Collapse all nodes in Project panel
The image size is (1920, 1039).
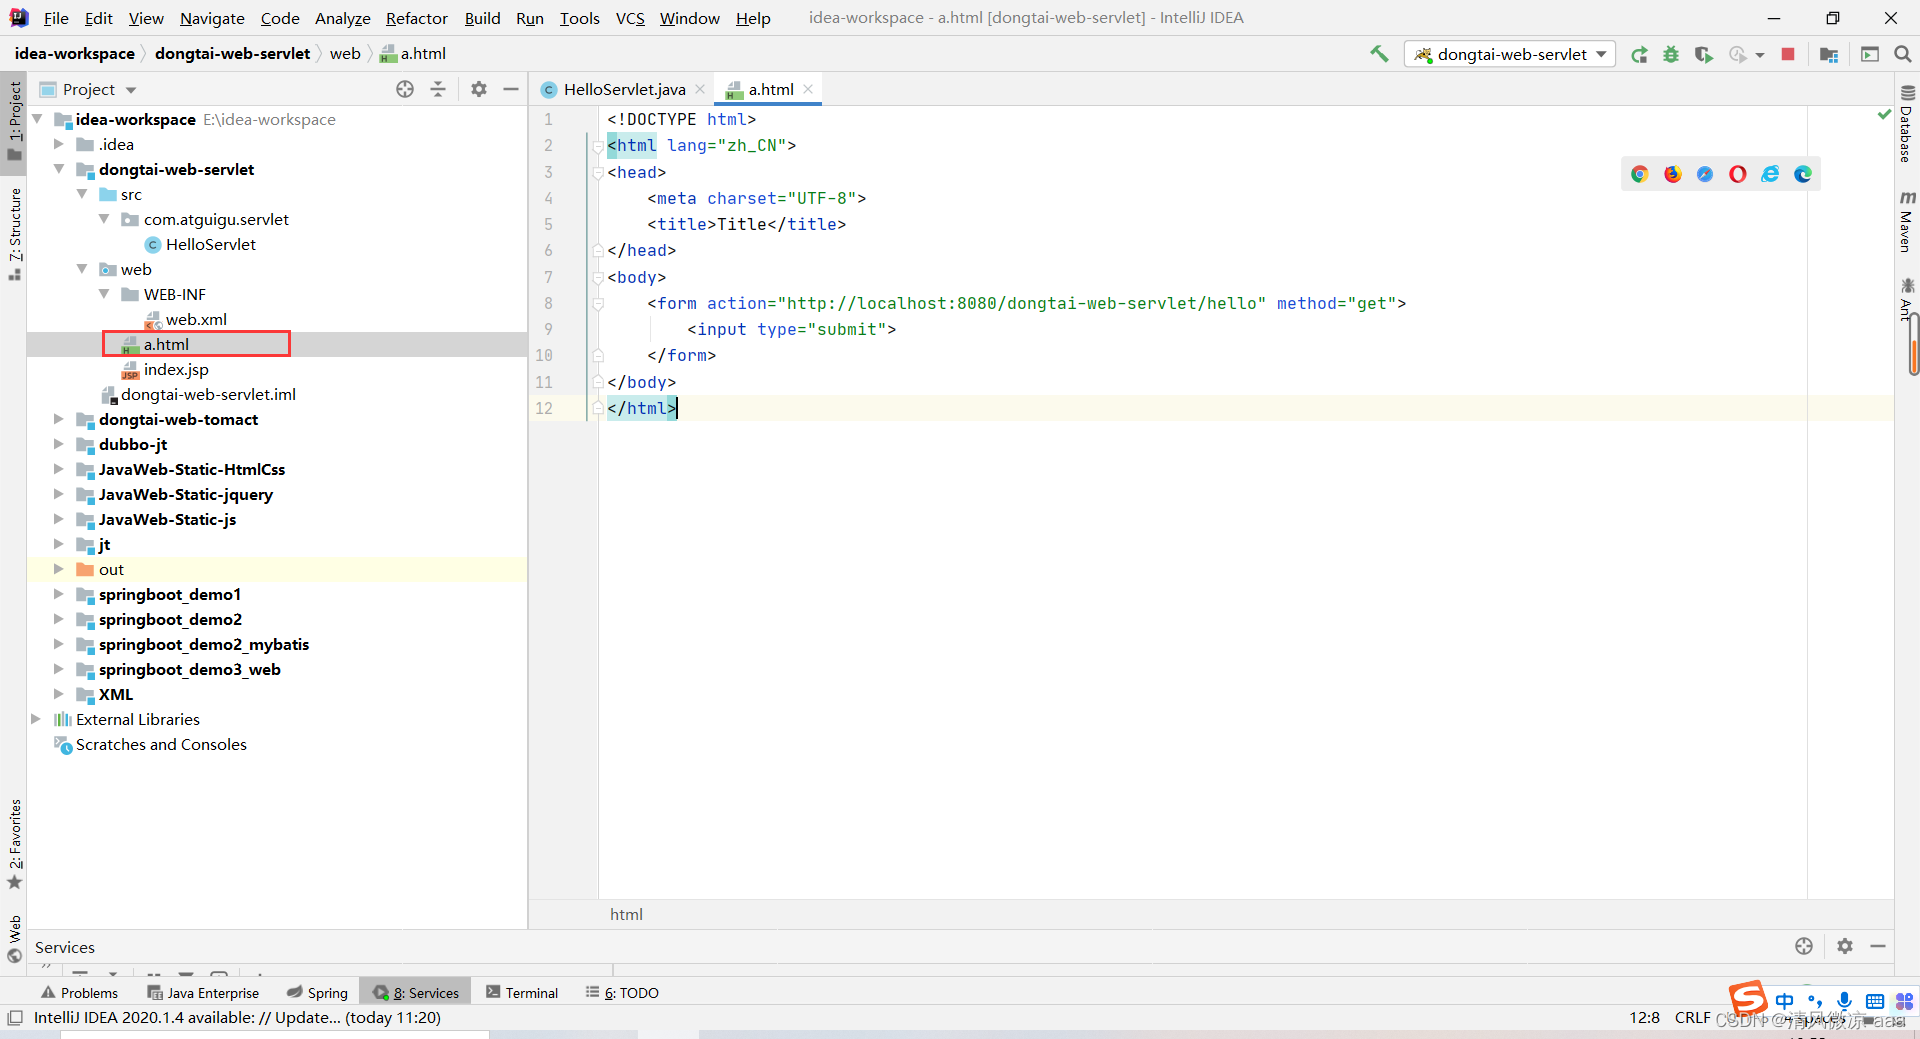coord(438,89)
